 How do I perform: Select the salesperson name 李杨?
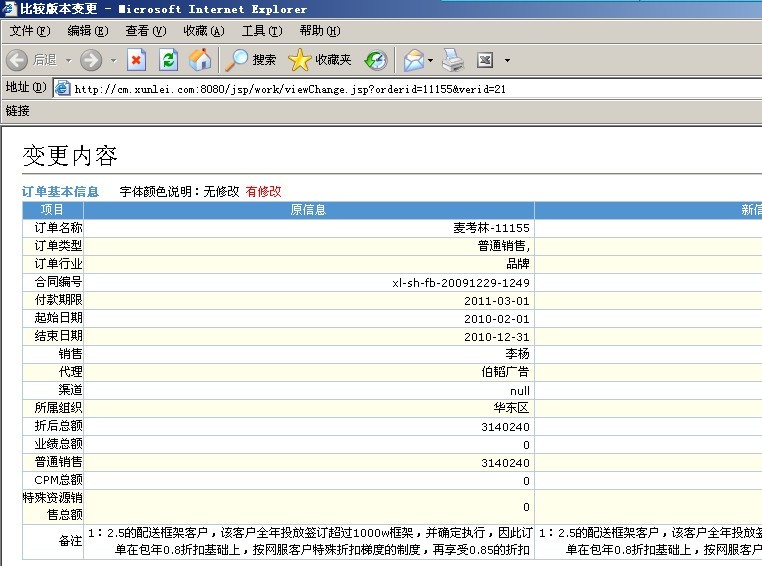tap(518, 354)
